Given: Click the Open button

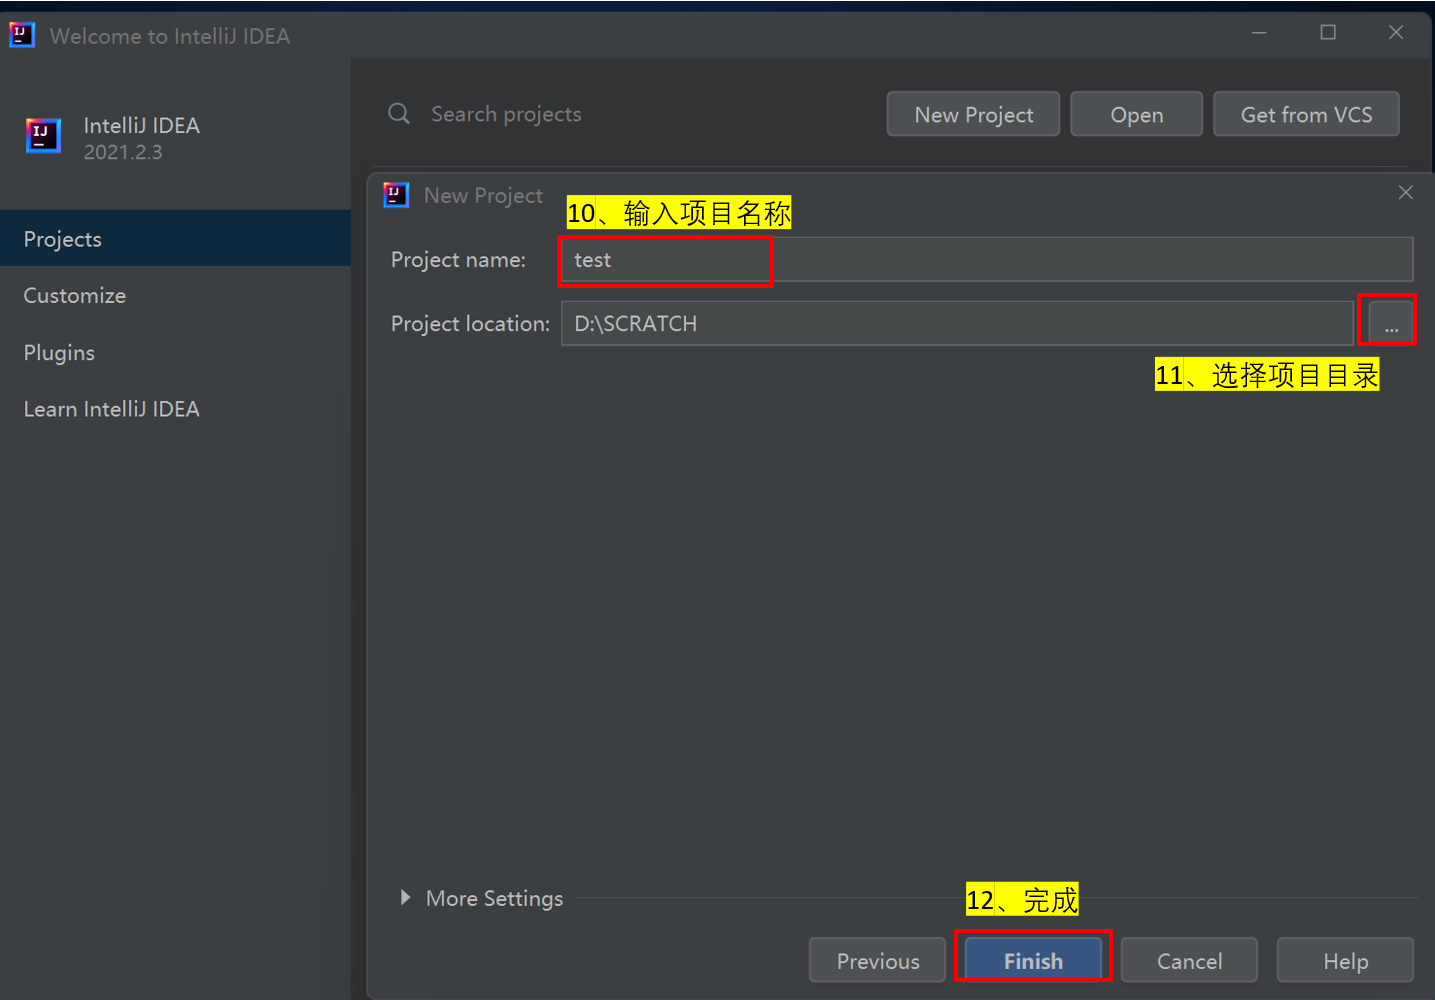Looking at the screenshot, I should click(x=1136, y=115).
